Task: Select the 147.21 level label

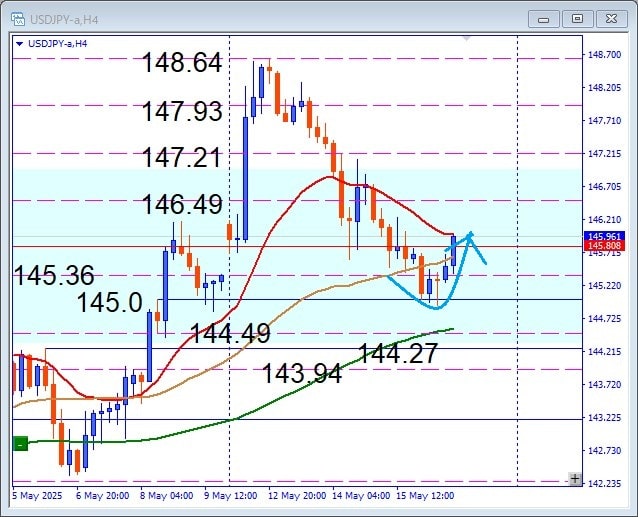Action: pyautogui.click(x=181, y=157)
